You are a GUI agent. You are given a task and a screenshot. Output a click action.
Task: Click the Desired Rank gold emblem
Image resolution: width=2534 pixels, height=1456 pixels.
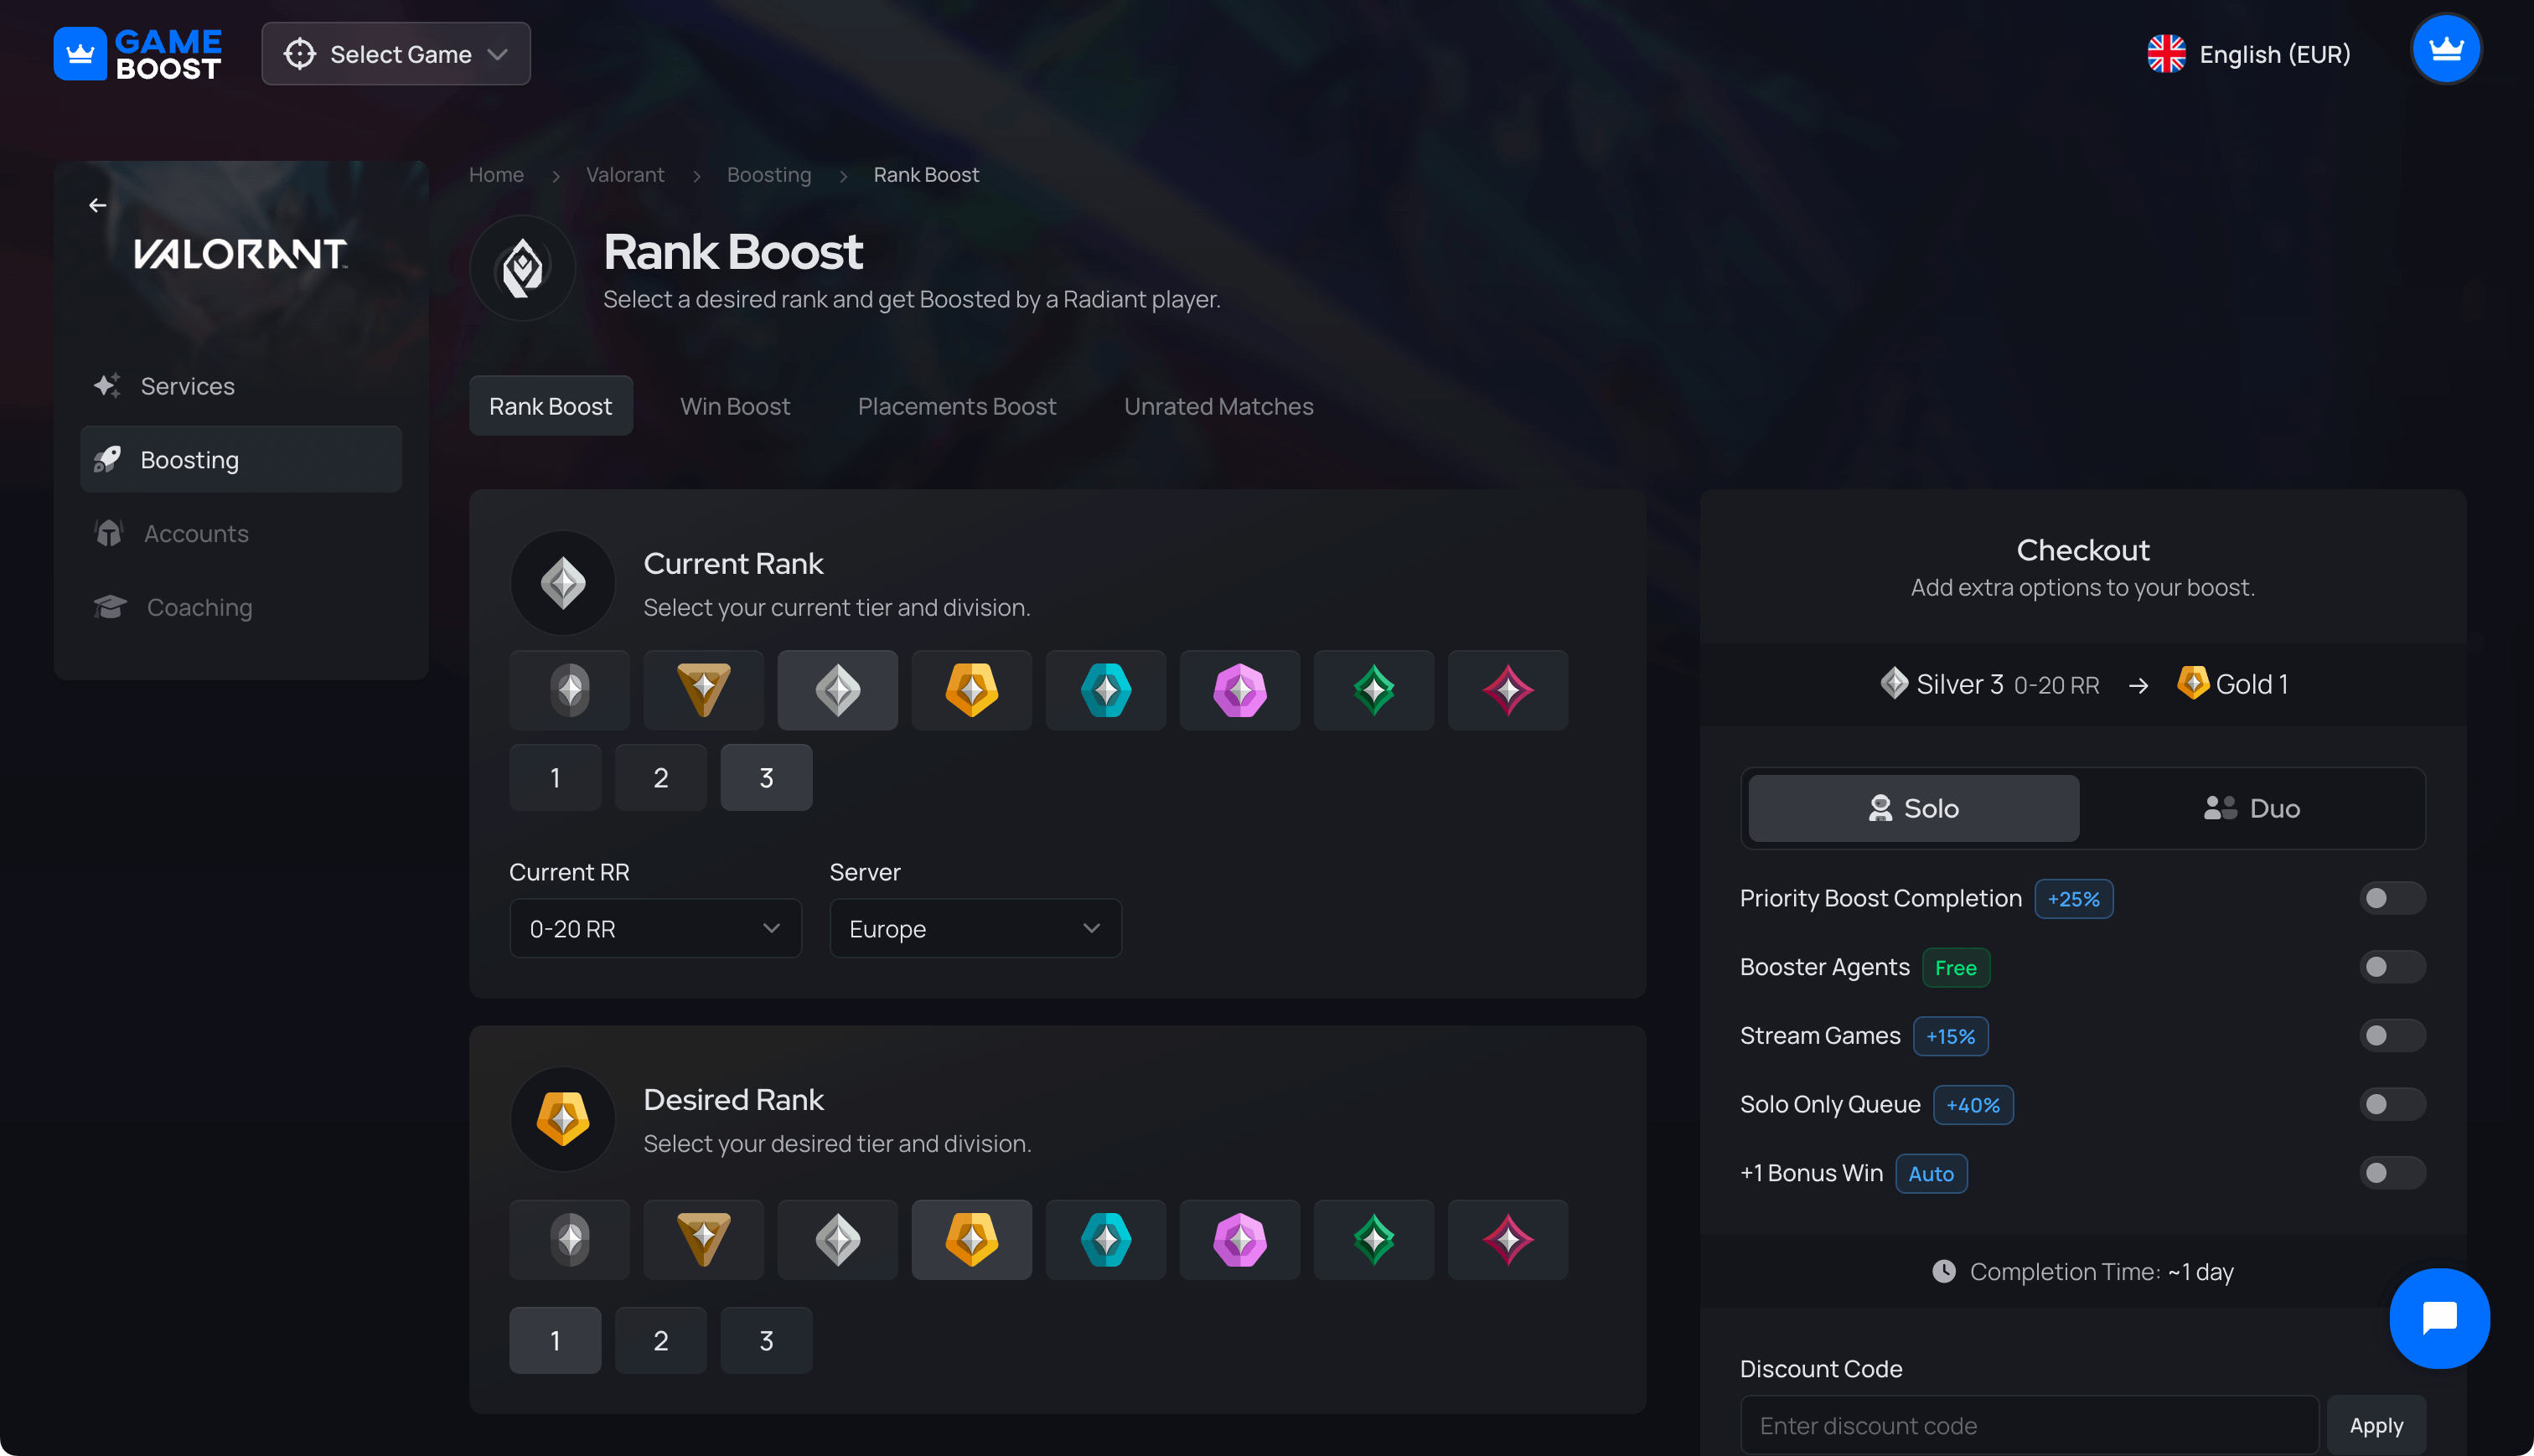click(563, 1119)
